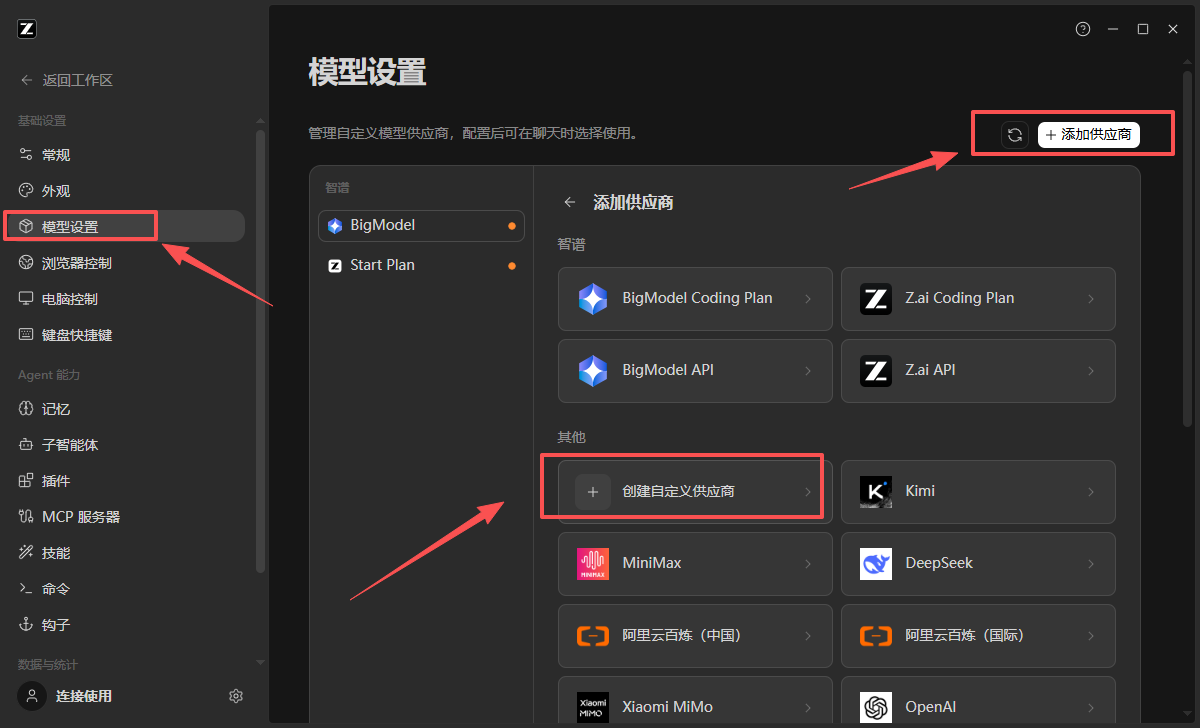Click the DeepSeek whale logo
1200x728 pixels.
pos(876,564)
